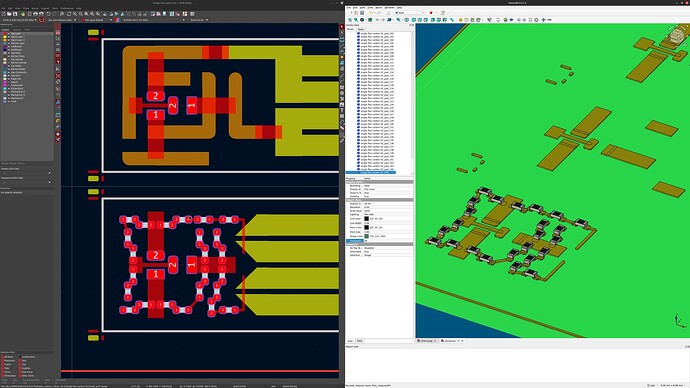Viewport: 690px width, 388px height.
Task: Open the Route menu in PCB Editor
Action: pyautogui.click(x=35, y=8)
